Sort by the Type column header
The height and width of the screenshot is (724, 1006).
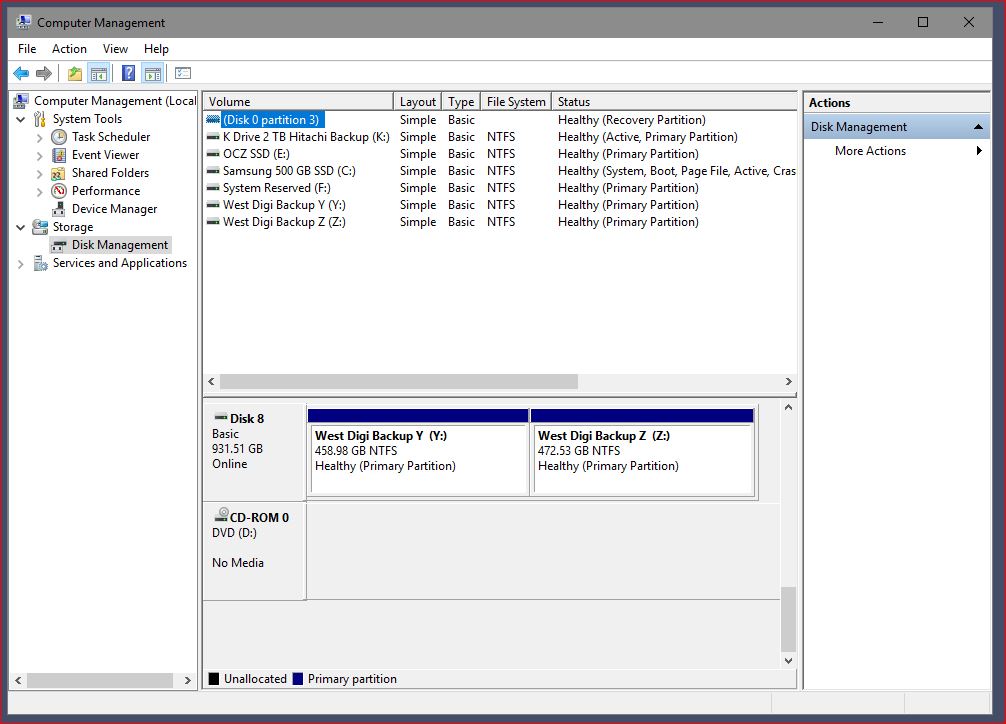pyautogui.click(x=461, y=101)
